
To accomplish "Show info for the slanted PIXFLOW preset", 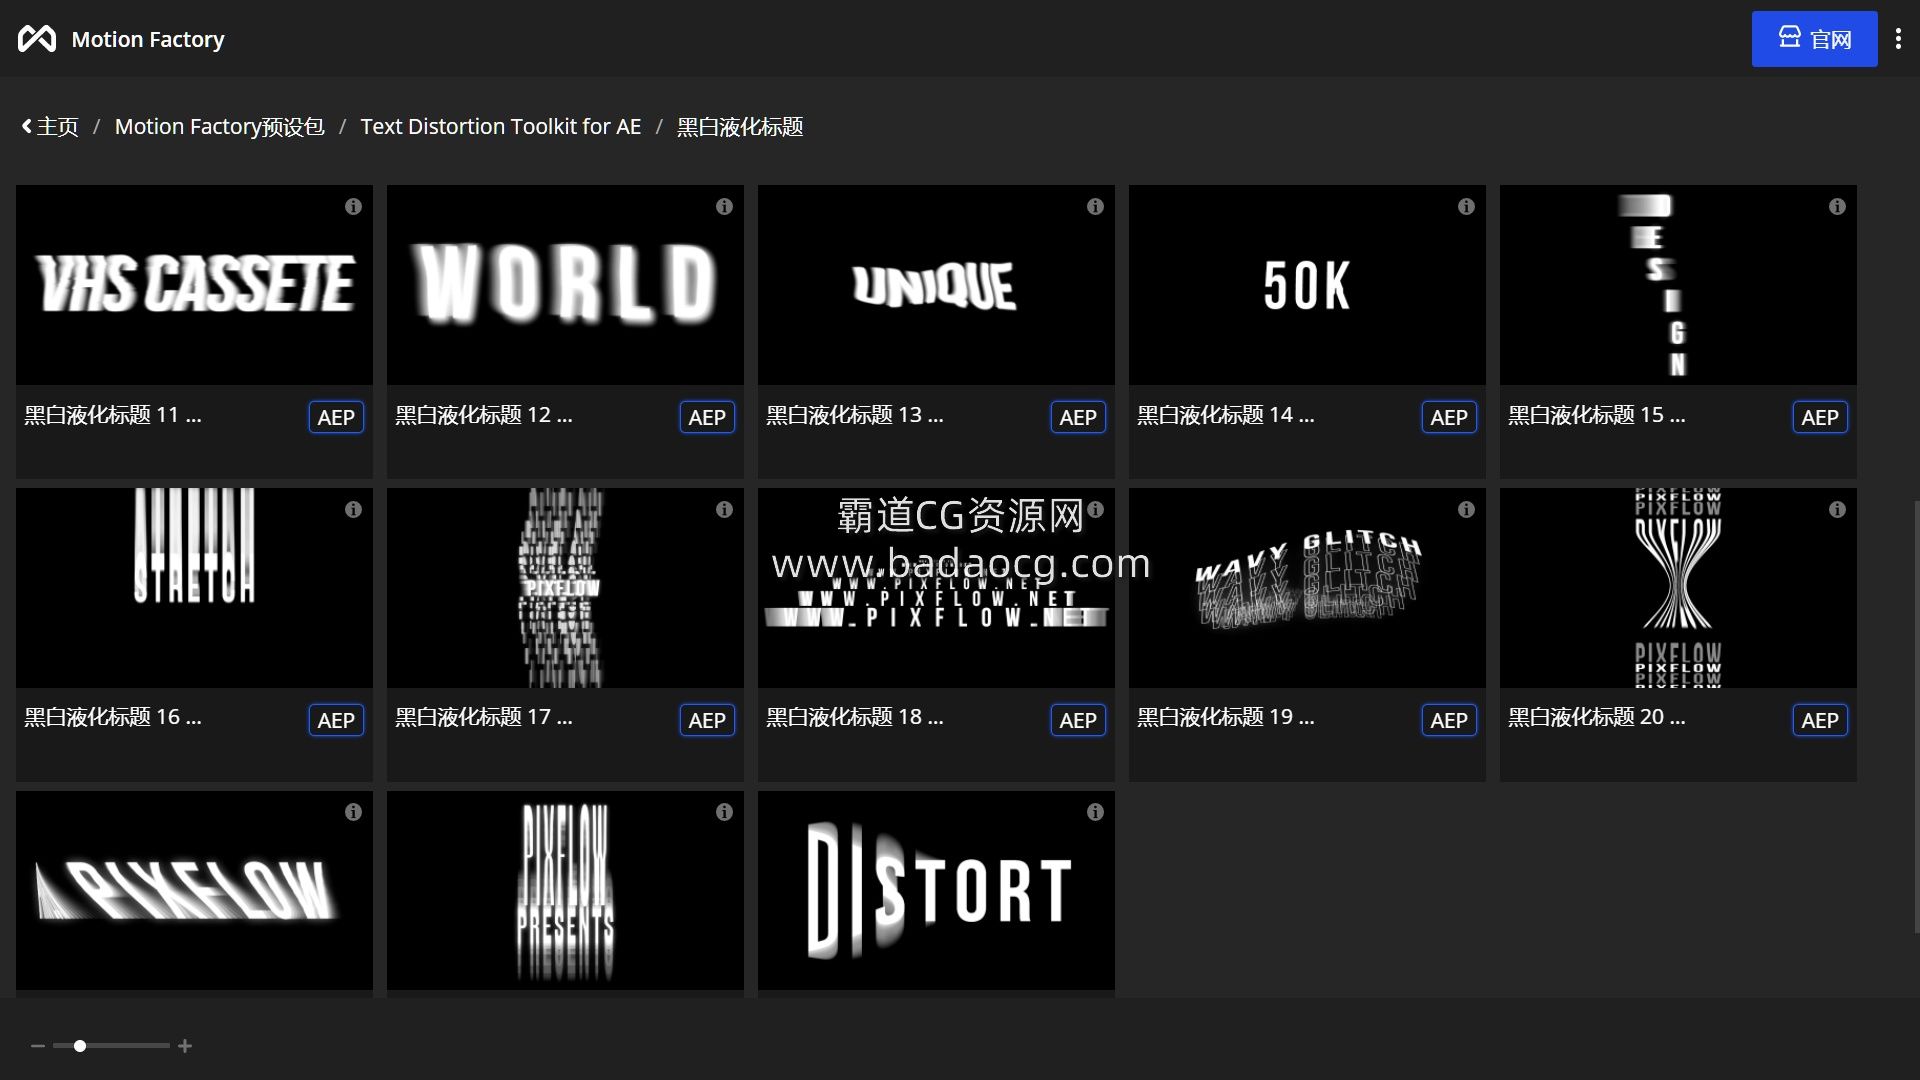I will tap(353, 813).
